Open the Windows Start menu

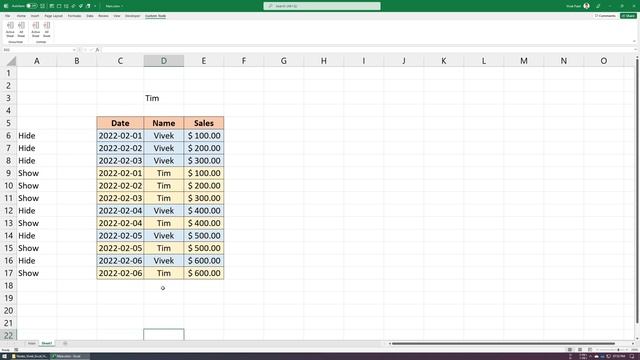pyautogui.click(x=4, y=356)
